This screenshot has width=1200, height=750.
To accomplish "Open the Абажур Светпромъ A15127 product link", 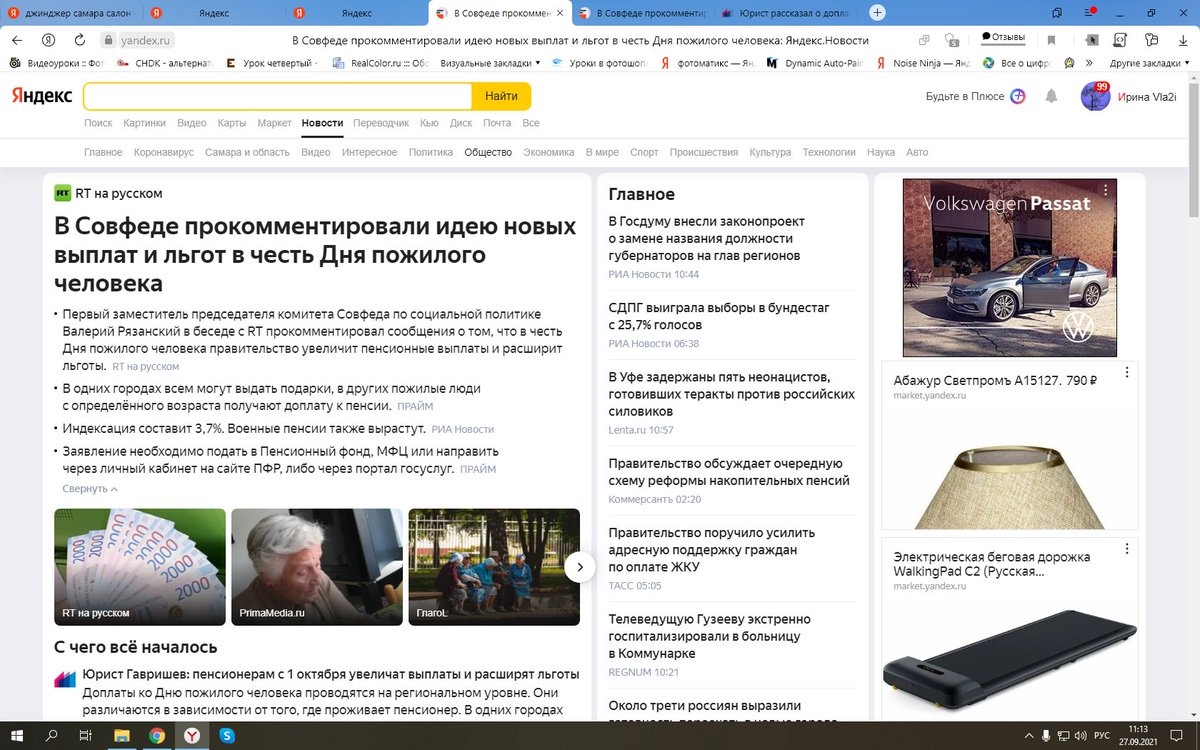I will click(x=996, y=380).
